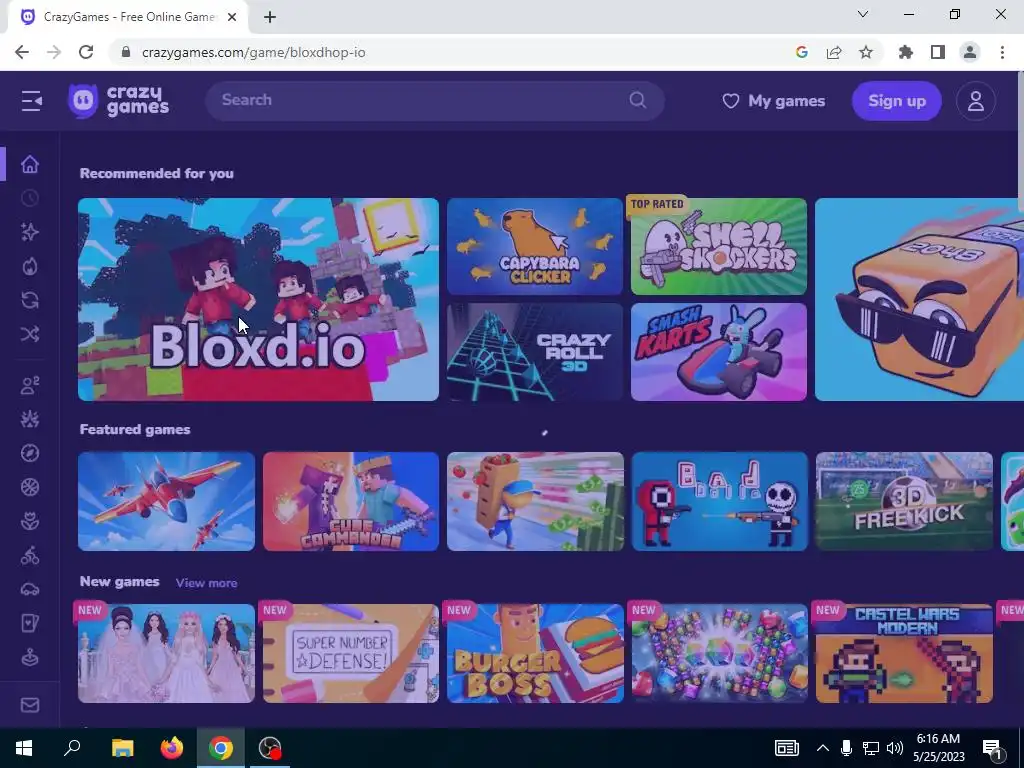Image resolution: width=1024 pixels, height=768 pixels.
Task: Open the user profile icon
Action: pos(976,101)
